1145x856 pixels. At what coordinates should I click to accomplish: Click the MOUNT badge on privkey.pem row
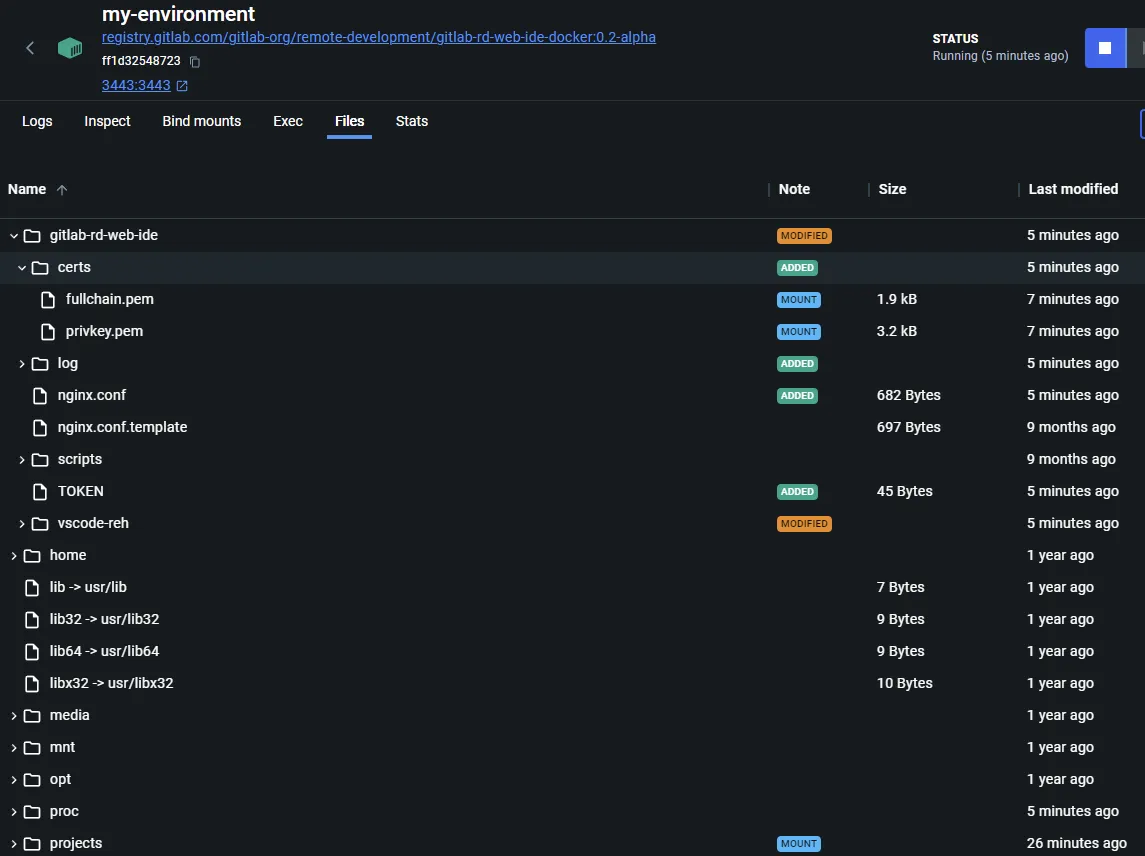click(x=799, y=332)
